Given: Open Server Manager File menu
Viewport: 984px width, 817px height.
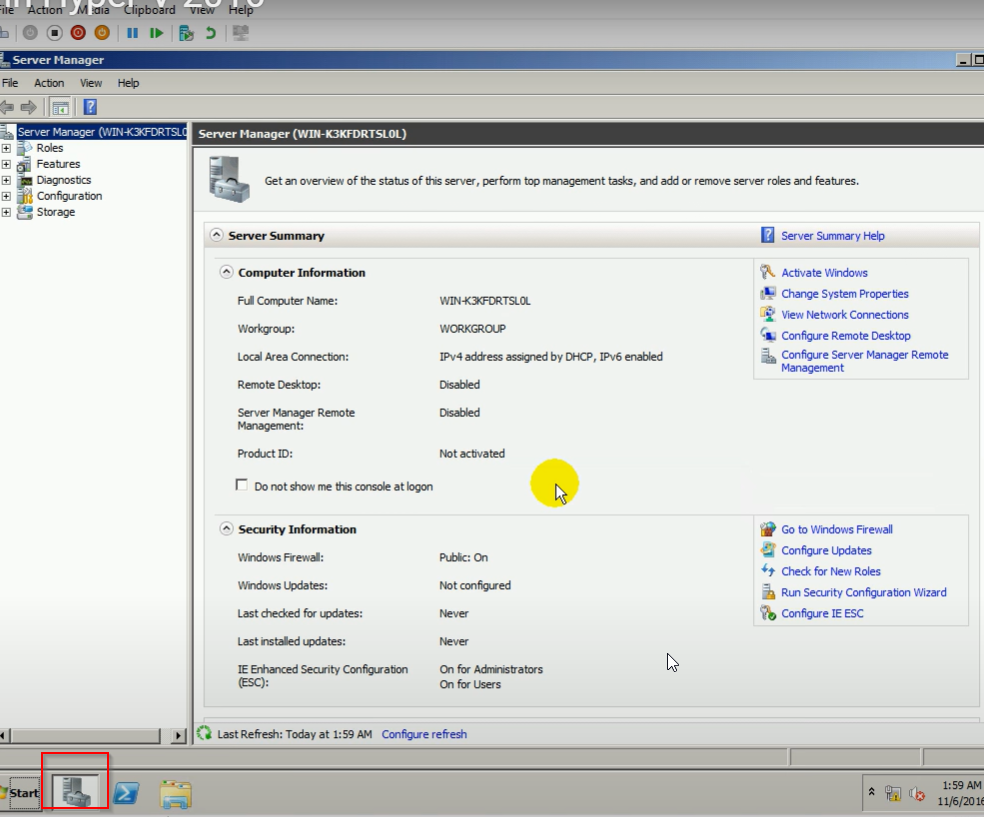Looking at the screenshot, I should point(10,83).
